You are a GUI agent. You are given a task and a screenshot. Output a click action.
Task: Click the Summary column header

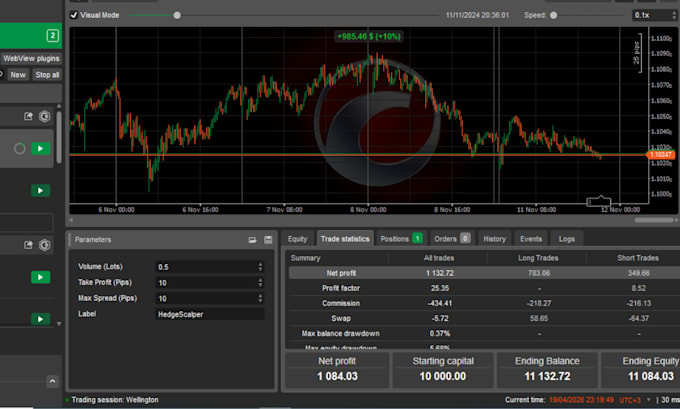pos(305,258)
